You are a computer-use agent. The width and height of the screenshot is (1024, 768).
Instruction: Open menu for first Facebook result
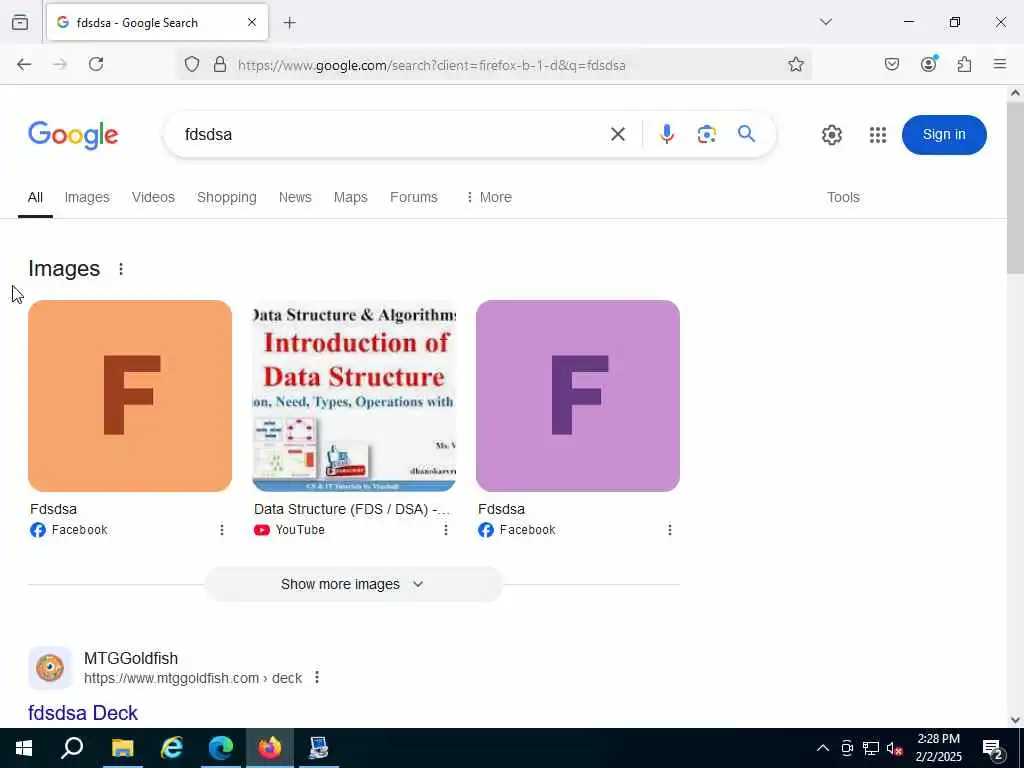[222, 530]
